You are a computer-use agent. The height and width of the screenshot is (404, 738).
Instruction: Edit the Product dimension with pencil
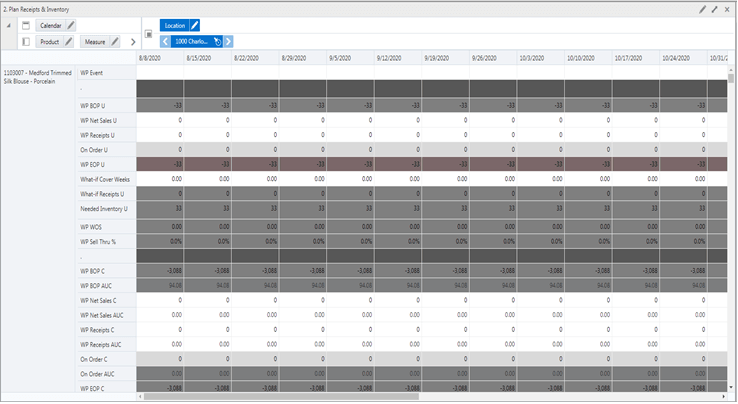pyautogui.click(x=69, y=42)
